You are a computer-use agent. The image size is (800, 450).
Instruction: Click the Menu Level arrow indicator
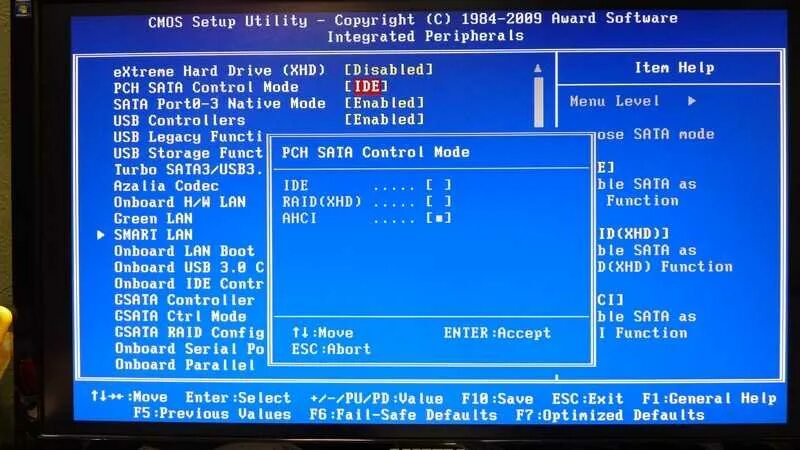pyautogui.click(x=691, y=101)
